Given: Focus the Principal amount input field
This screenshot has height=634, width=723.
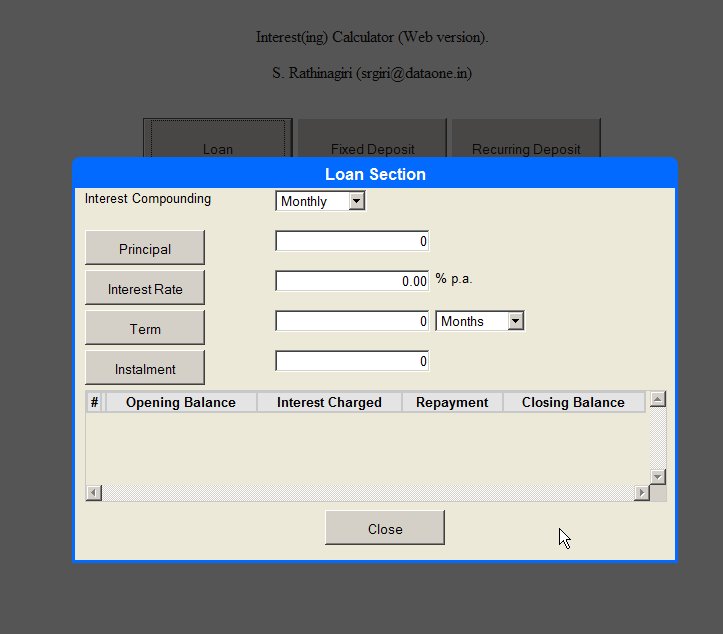Looking at the screenshot, I should click(x=352, y=241).
